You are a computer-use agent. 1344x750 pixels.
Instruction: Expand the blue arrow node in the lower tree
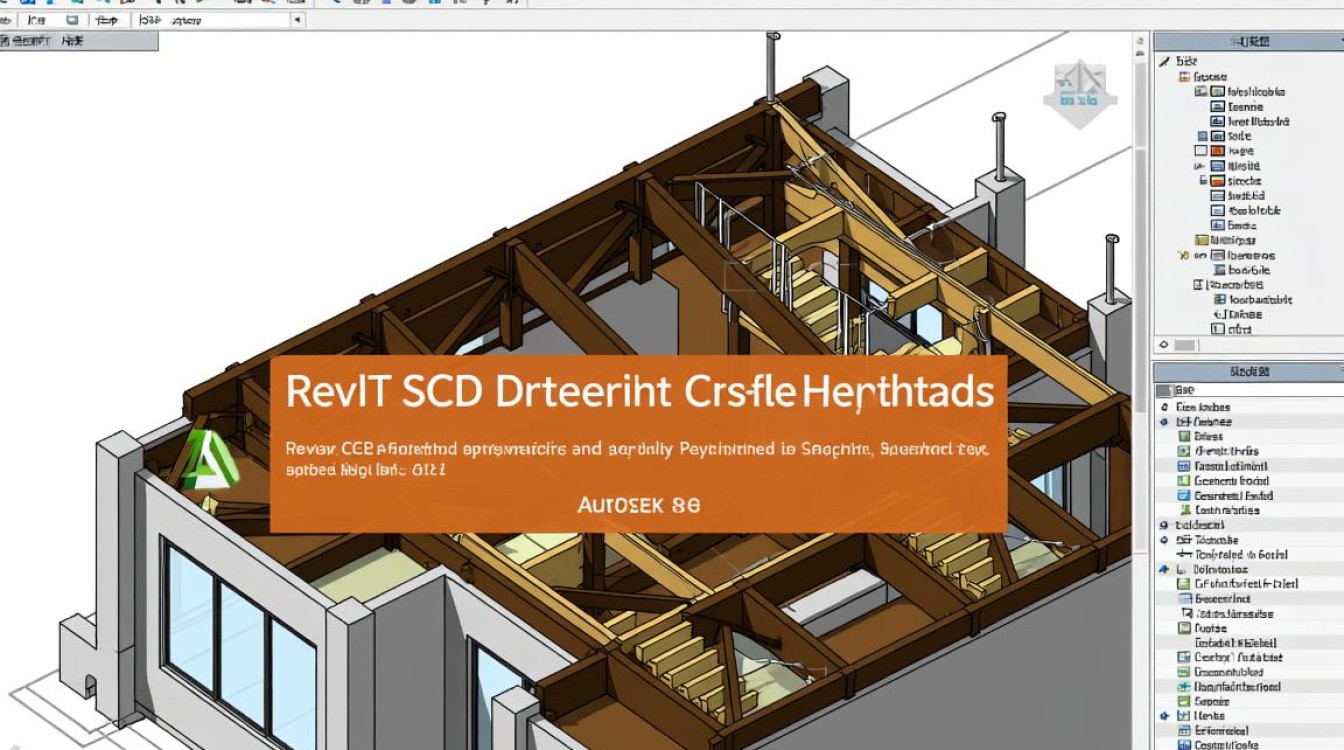point(1164,569)
